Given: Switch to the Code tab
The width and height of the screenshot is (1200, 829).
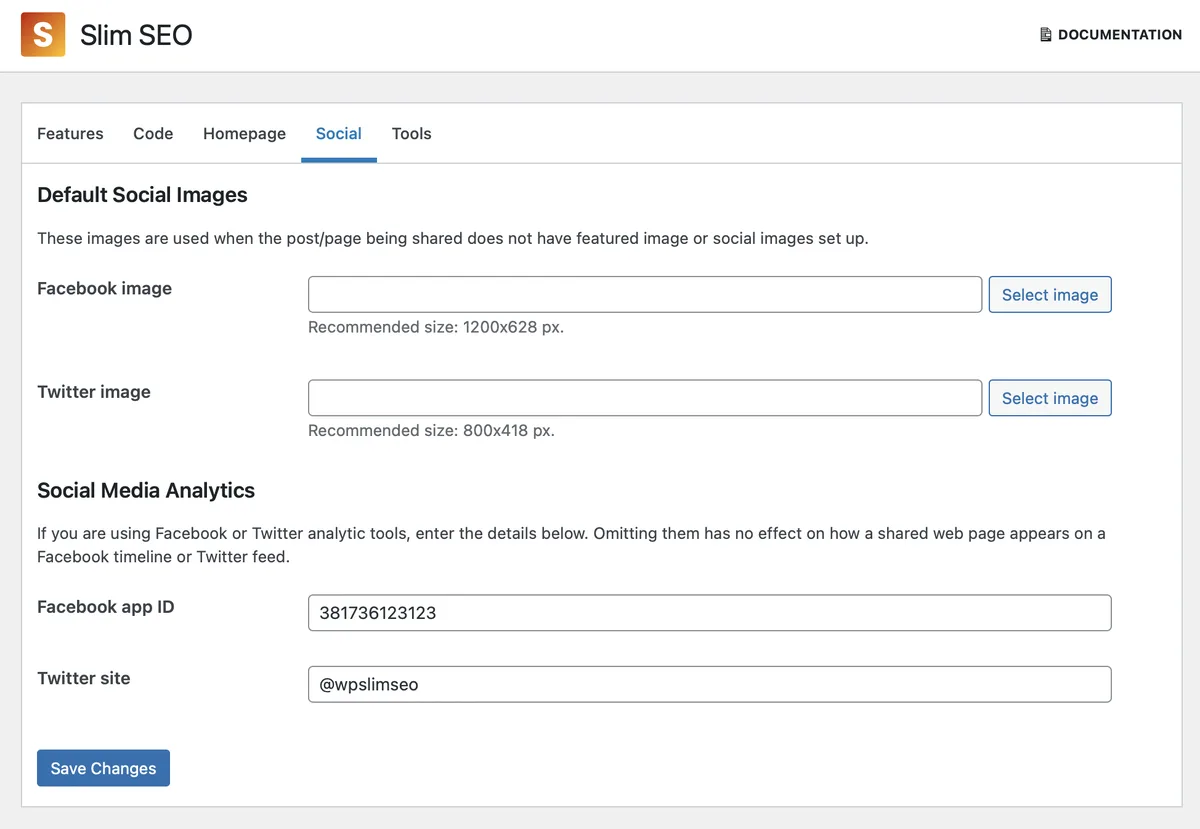Looking at the screenshot, I should [153, 133].
